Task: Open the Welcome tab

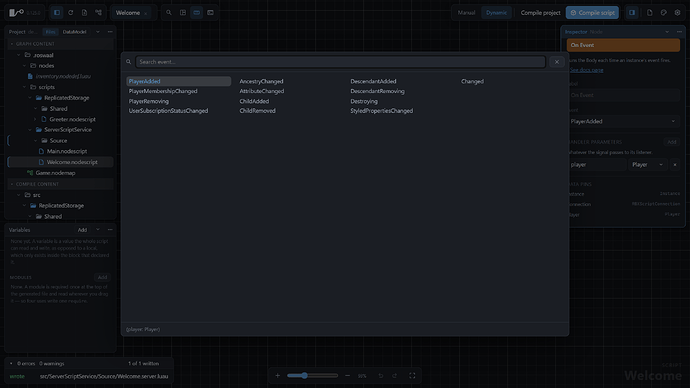Action: coord(128,13)
